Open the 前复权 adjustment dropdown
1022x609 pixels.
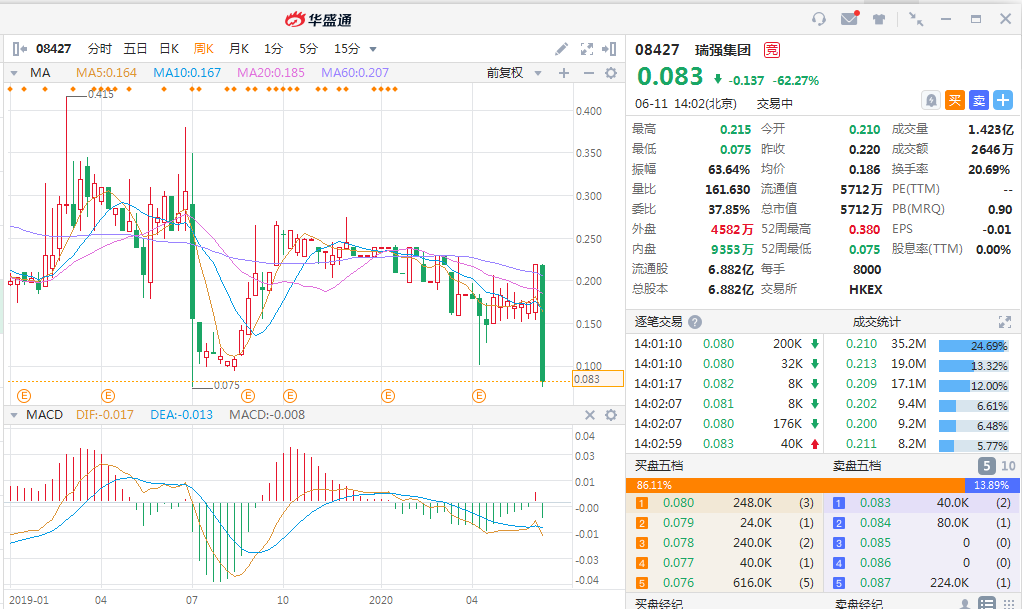514,73
